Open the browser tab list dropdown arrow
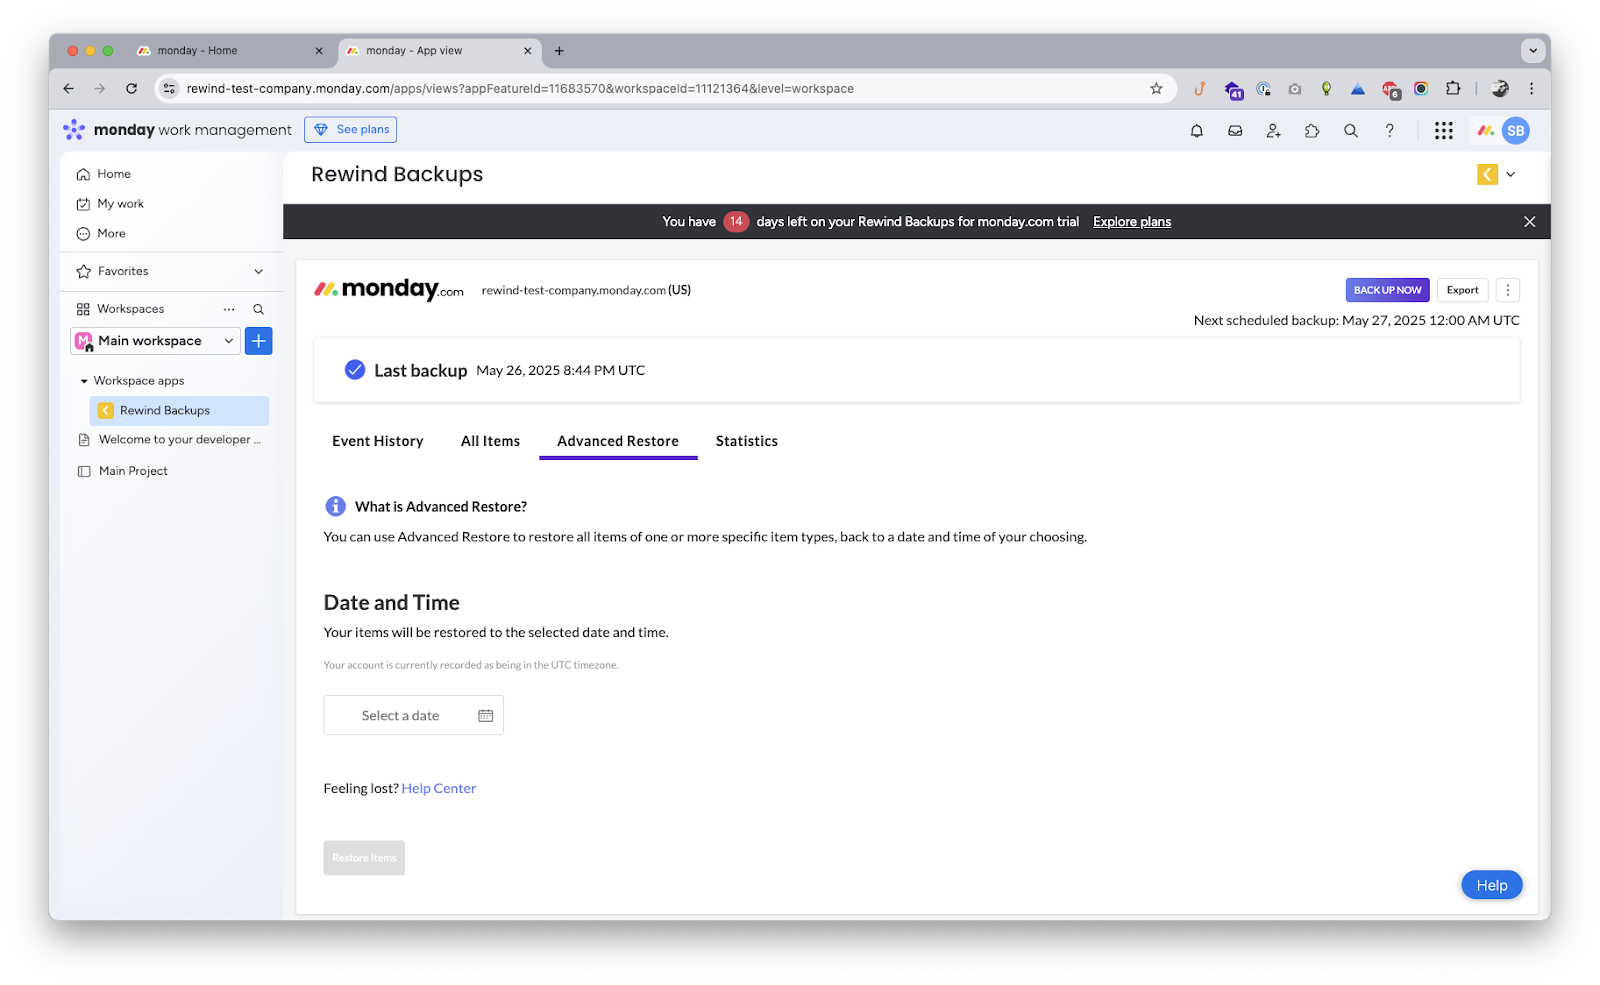Screen dimensions: 1600x985 [x=1532, y=50]
